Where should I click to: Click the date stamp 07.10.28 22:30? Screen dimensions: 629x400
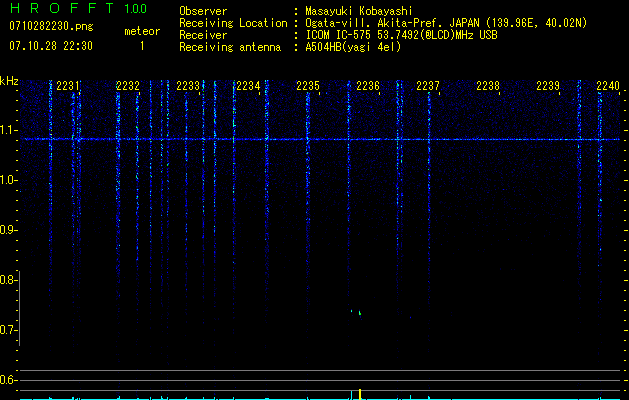tap(51, 46)
